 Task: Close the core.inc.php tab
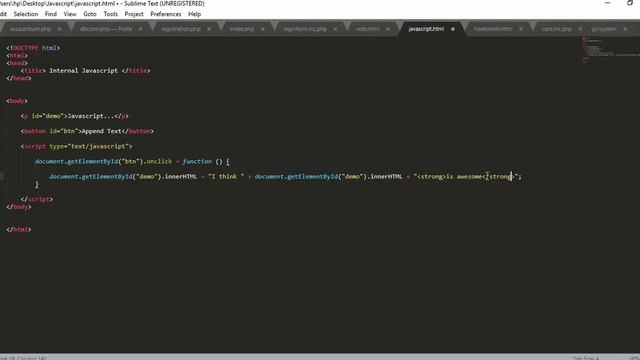[x=580, y=29]
